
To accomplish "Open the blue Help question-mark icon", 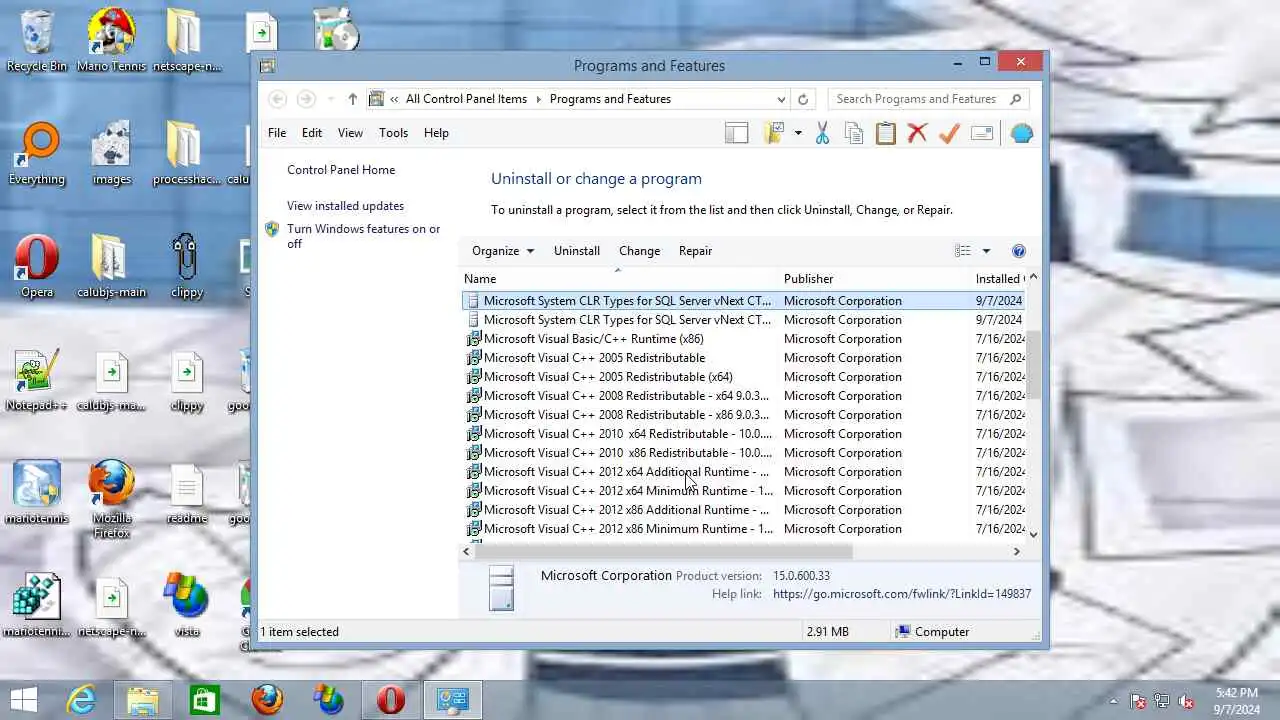I will [1019, 251].
